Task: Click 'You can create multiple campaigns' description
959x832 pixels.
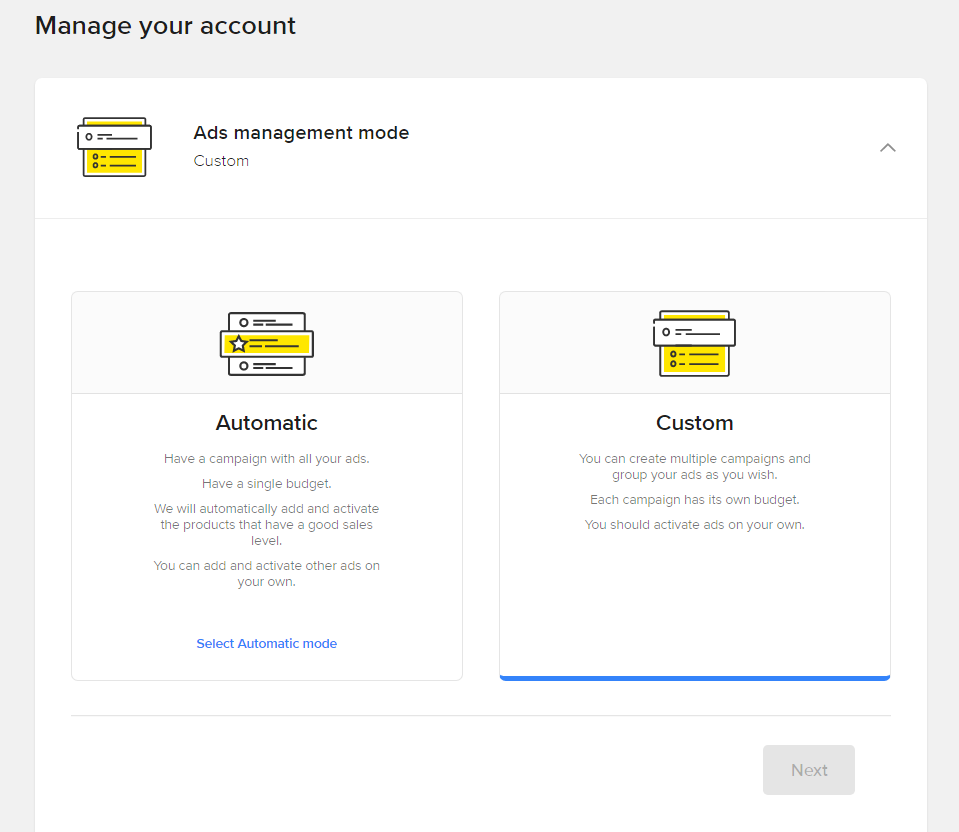Action: tap(694, 467)
